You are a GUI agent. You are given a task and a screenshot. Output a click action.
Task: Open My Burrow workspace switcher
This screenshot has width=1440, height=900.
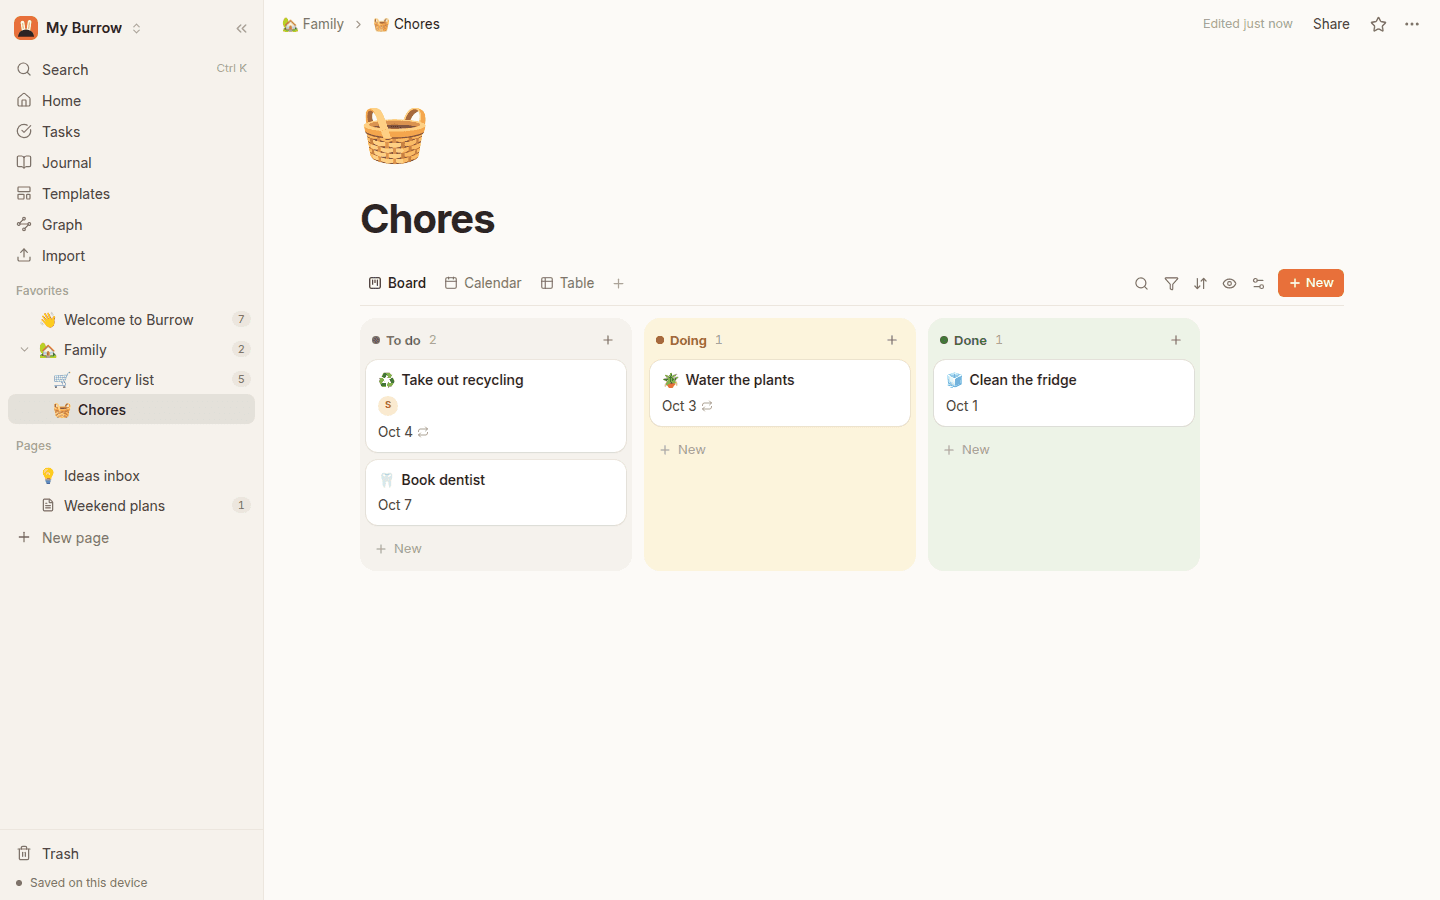79,28
